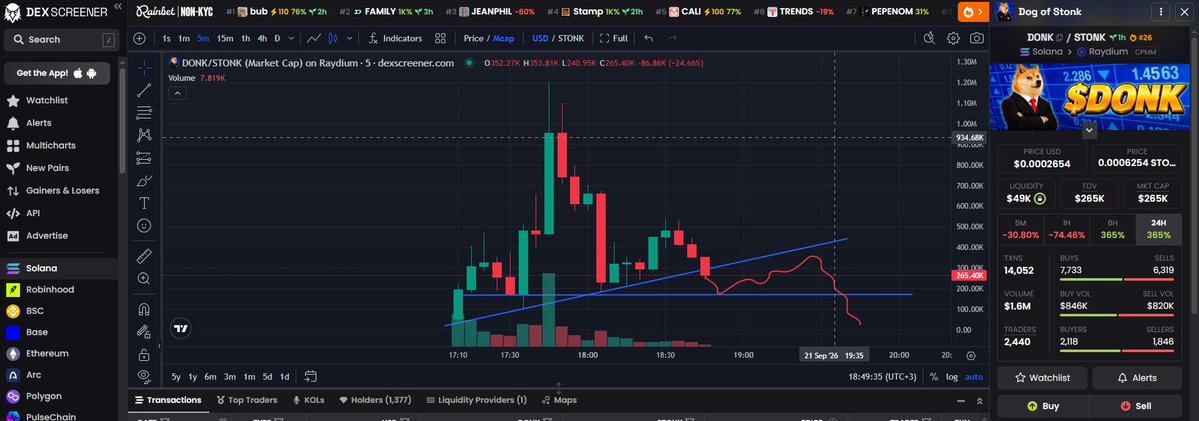Toggle chart between Price and Mcap

point(489,38)
